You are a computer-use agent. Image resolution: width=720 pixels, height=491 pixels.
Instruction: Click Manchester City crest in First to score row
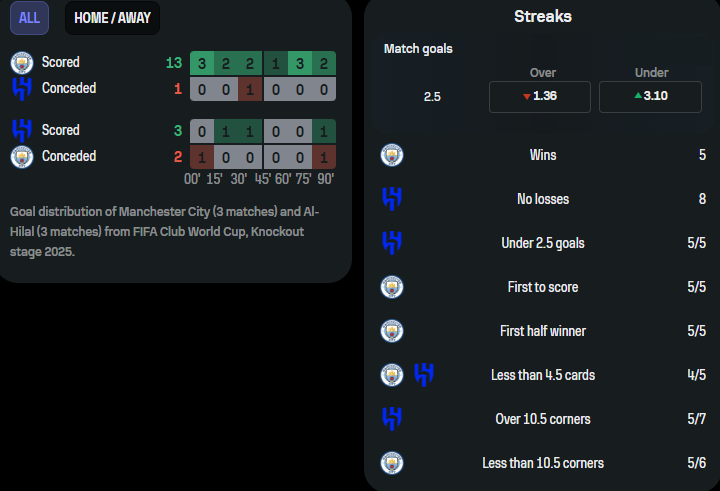coord(392,287)
